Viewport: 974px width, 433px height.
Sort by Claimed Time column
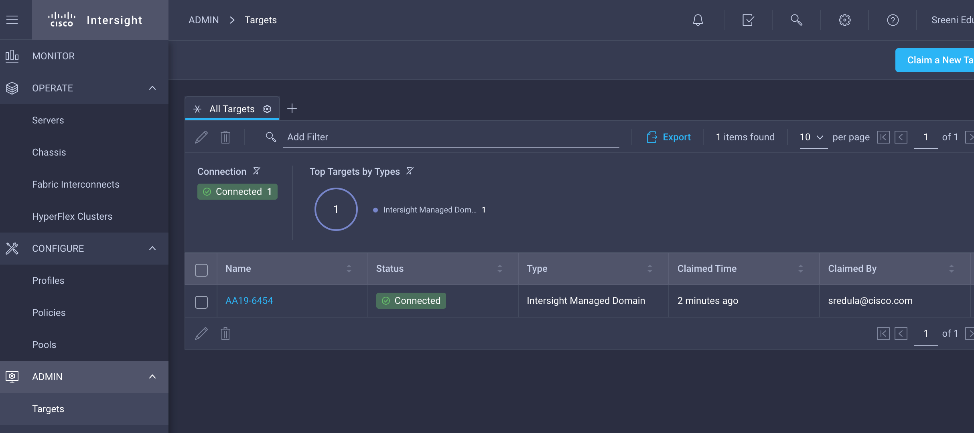[801, 268]
